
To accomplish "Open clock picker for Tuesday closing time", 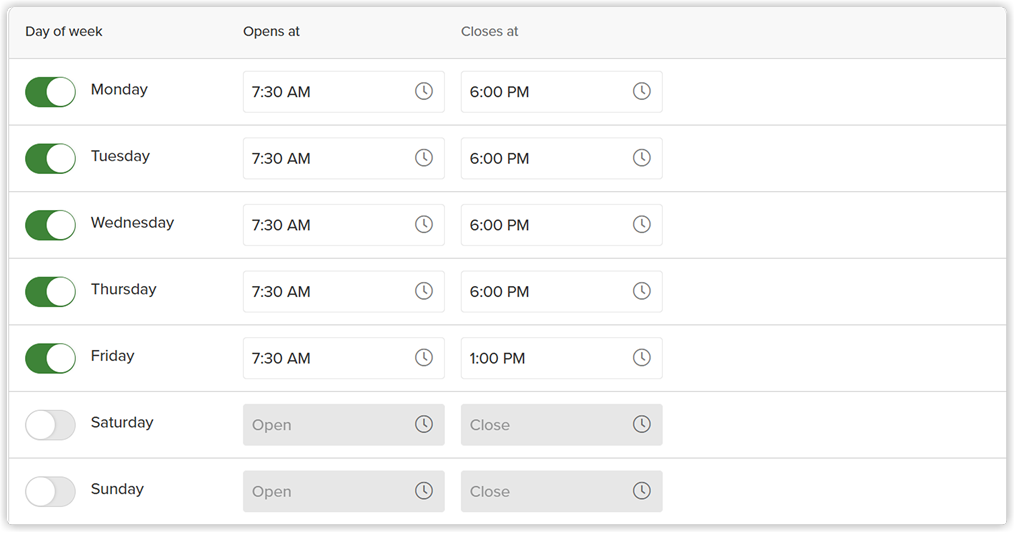I will [x=641, y=158].
